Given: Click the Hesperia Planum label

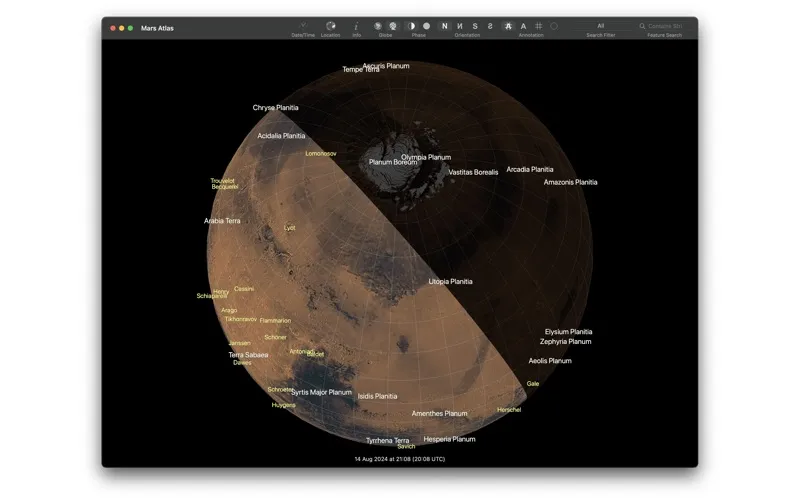Looking at the screenshot, I should (x=449, y=439).
